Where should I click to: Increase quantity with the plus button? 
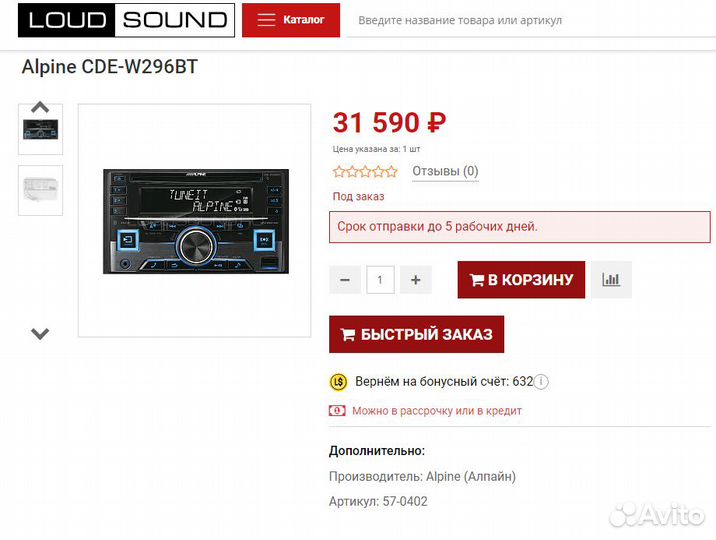point(416,280)
